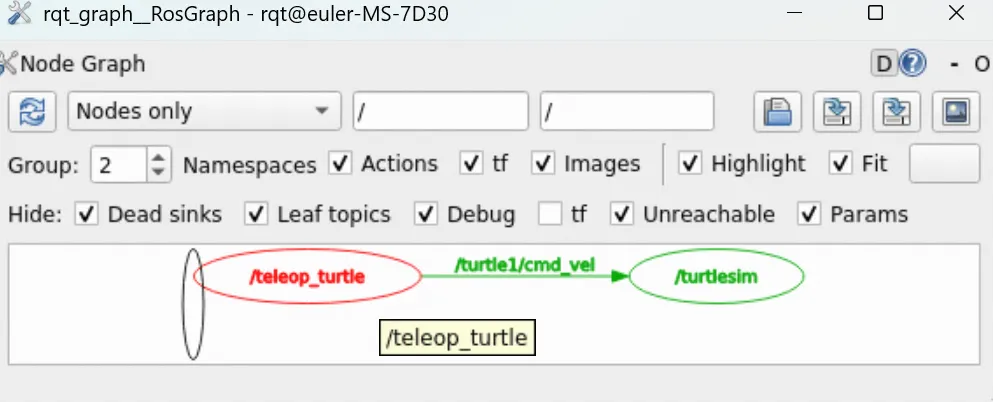Load DOT graph from file
The height and width of the screenshot is (402, 993).
click(x=777, y=112)
